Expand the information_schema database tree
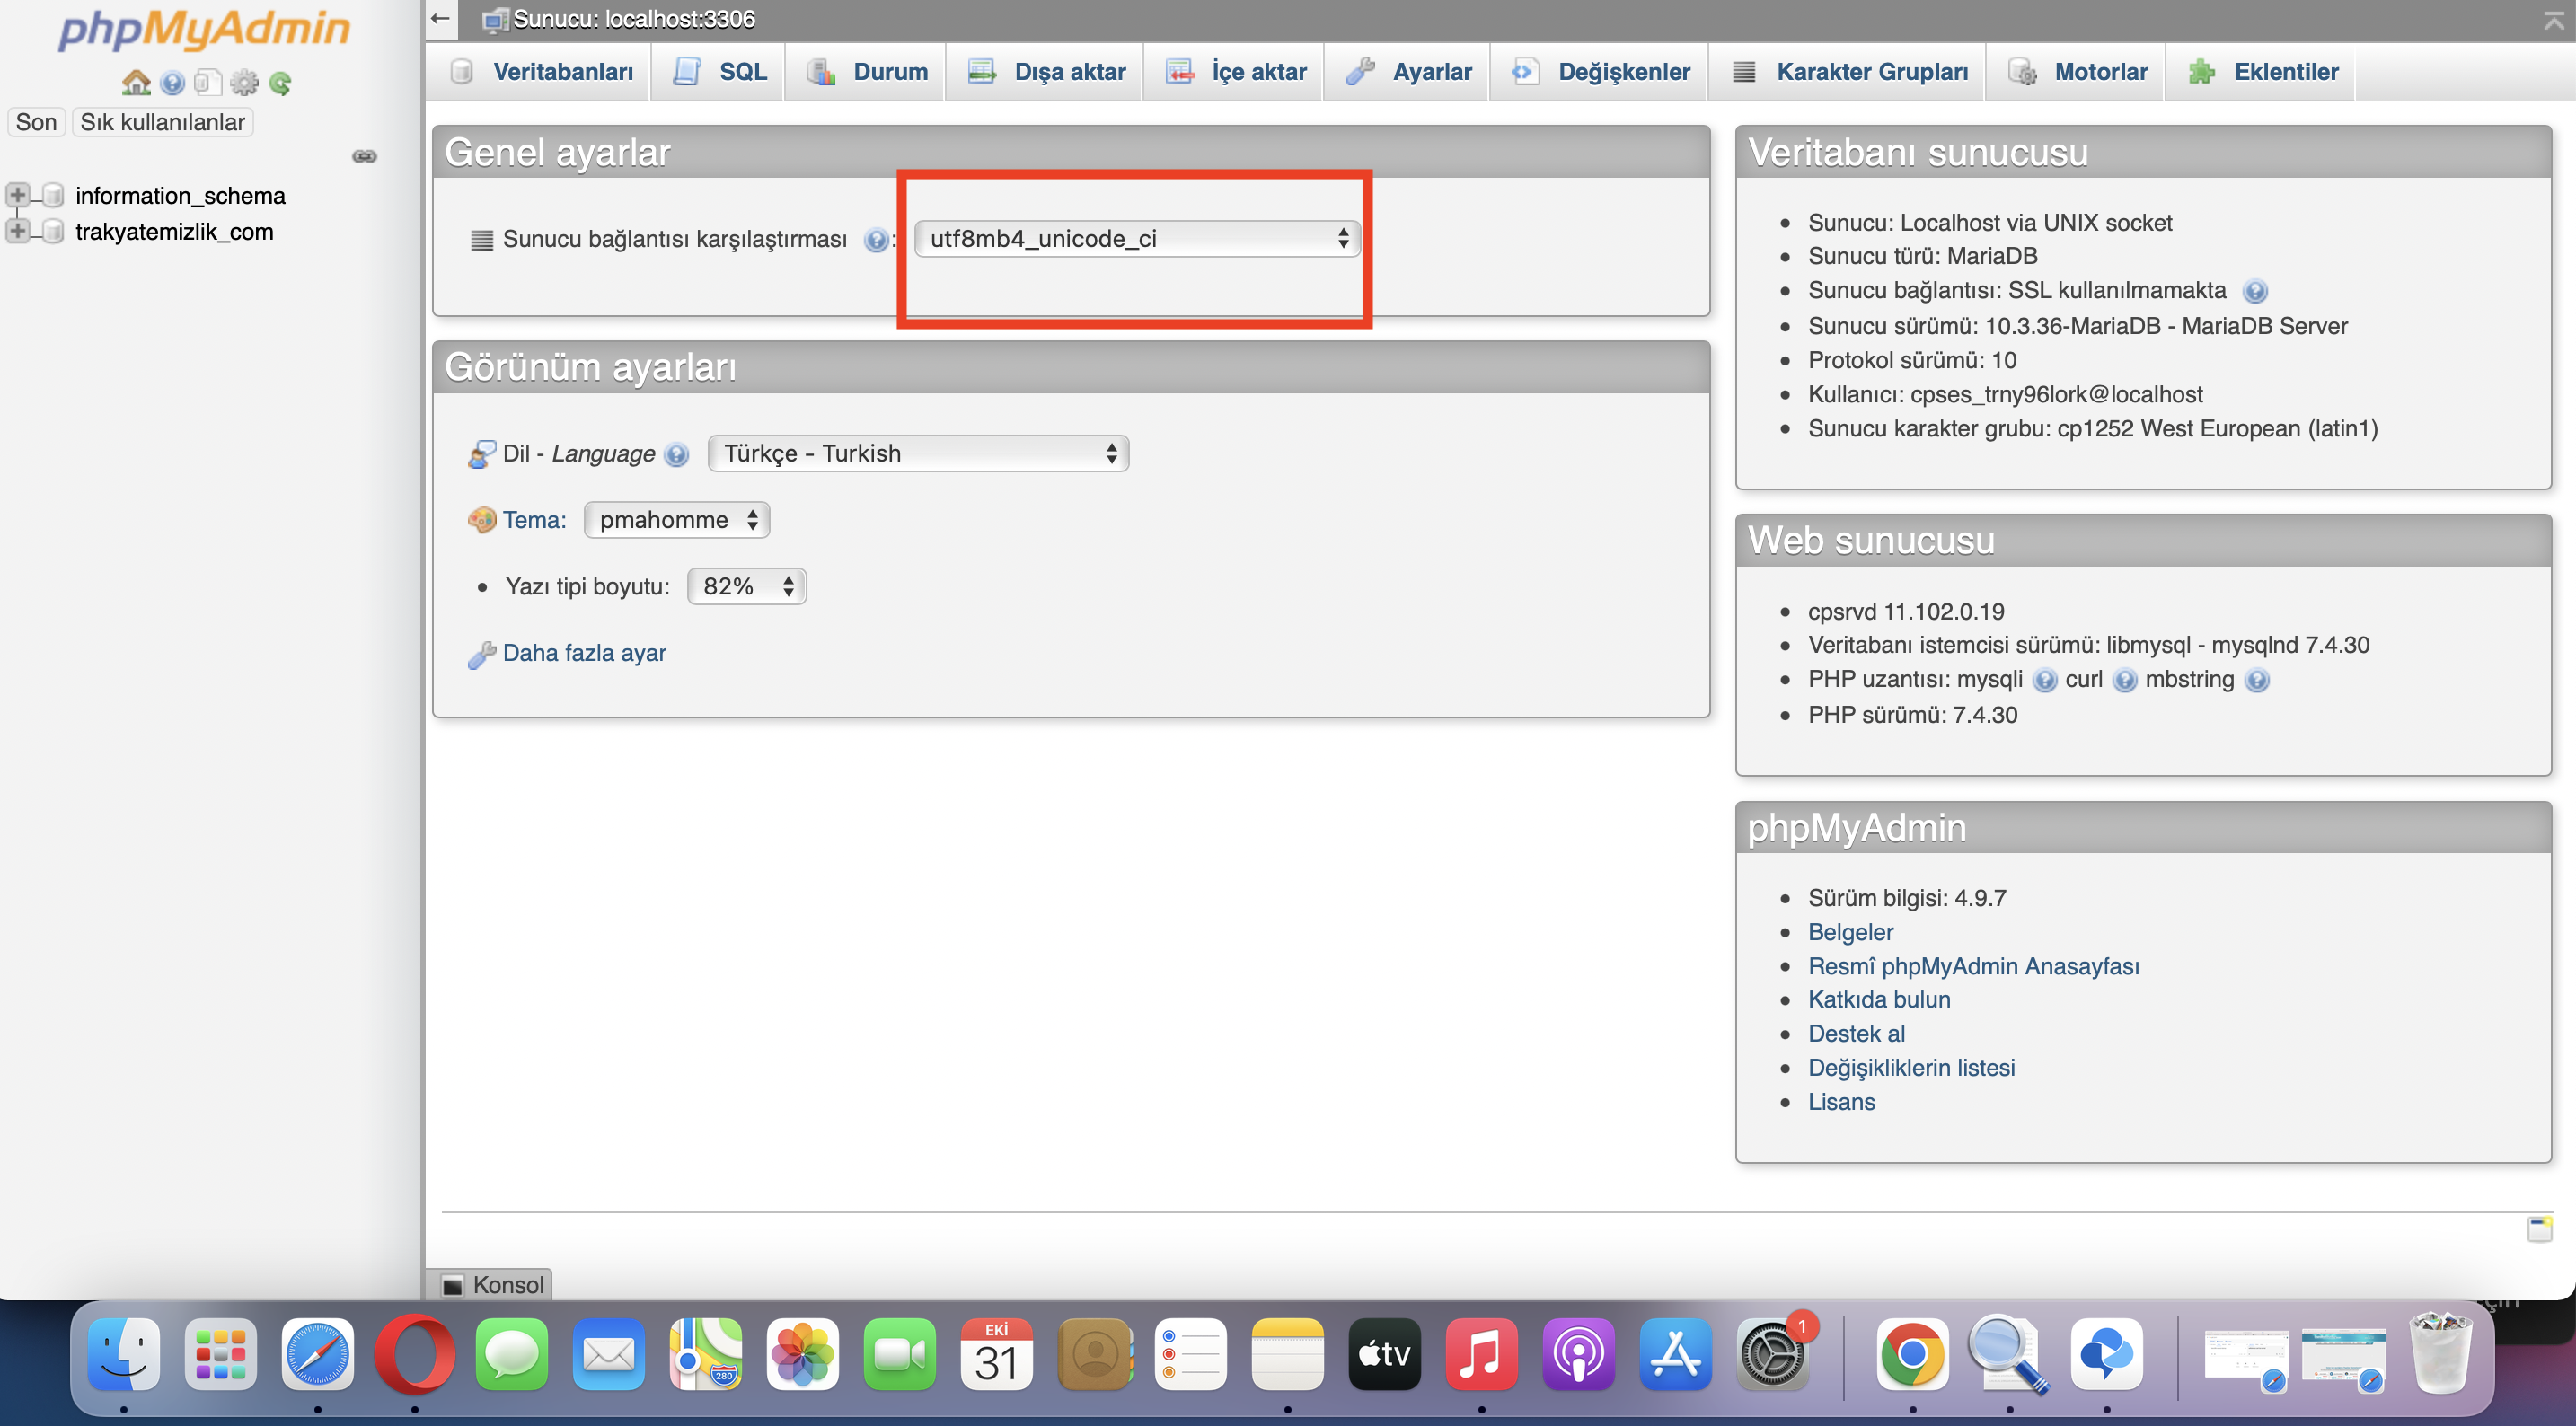The height and width of the screenshot is (1426, 2576). [17, 194]
